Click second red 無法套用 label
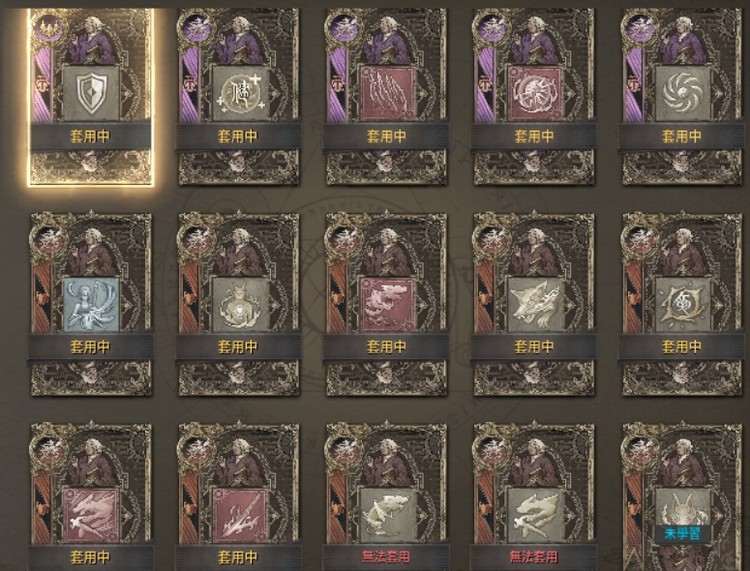The height and width of the screenshot is (571, 750). click(x=534, y=557)
